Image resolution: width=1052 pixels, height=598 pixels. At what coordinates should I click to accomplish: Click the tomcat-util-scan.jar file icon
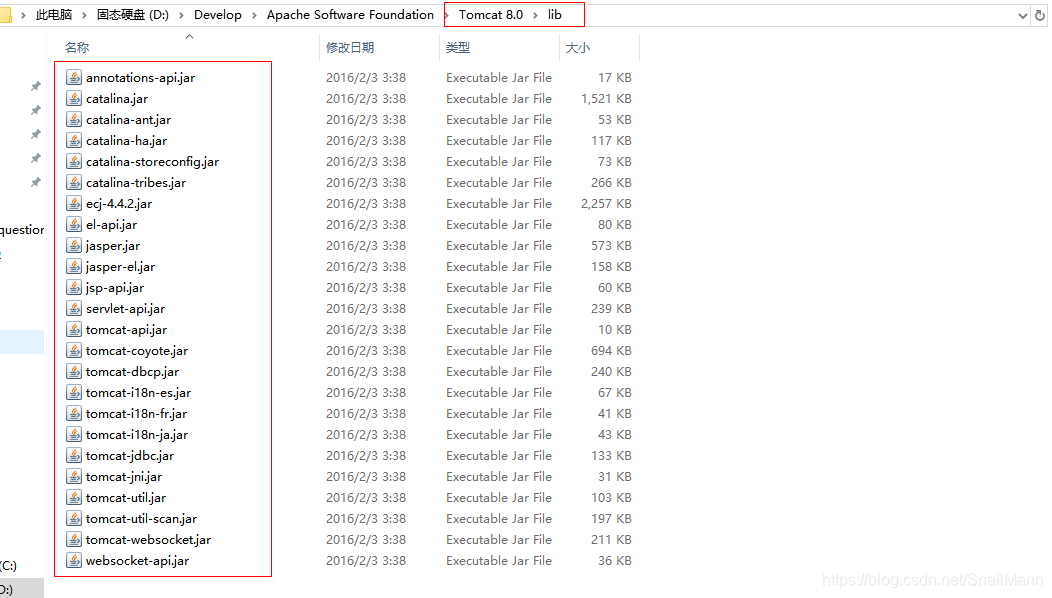[x=74, y=519]
